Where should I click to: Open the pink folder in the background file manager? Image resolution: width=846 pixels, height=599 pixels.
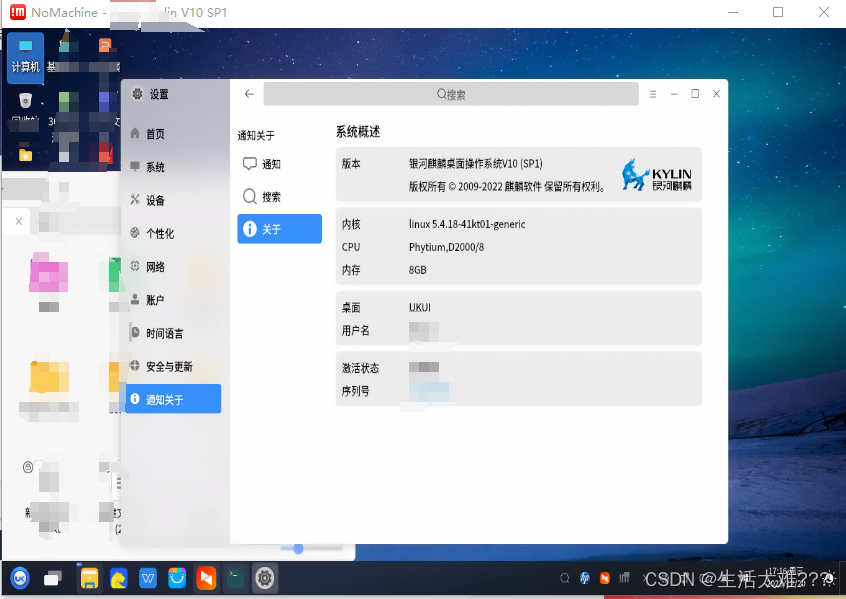(x=49, y=274)
